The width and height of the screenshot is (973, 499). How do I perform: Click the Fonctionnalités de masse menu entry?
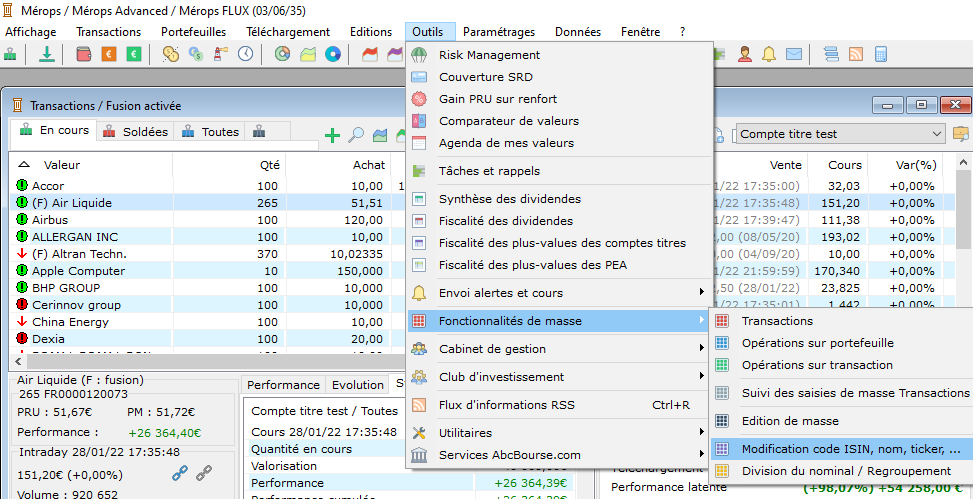coord(558,321)
